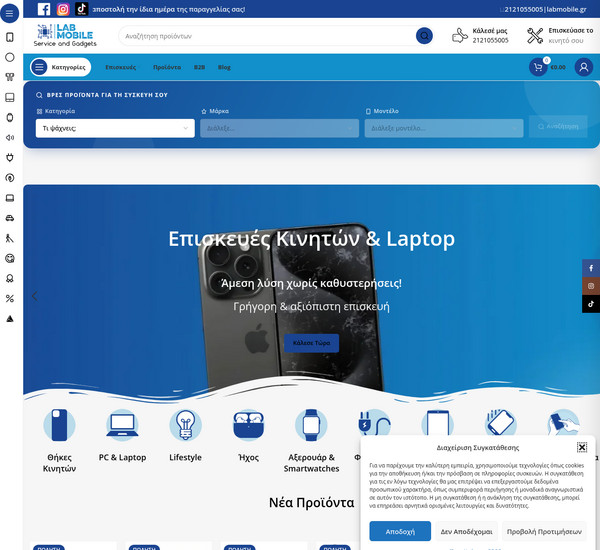Screen dimensions: 600x550
Task: Open the TikTok profile from the top bar
Action: (82, 9)
